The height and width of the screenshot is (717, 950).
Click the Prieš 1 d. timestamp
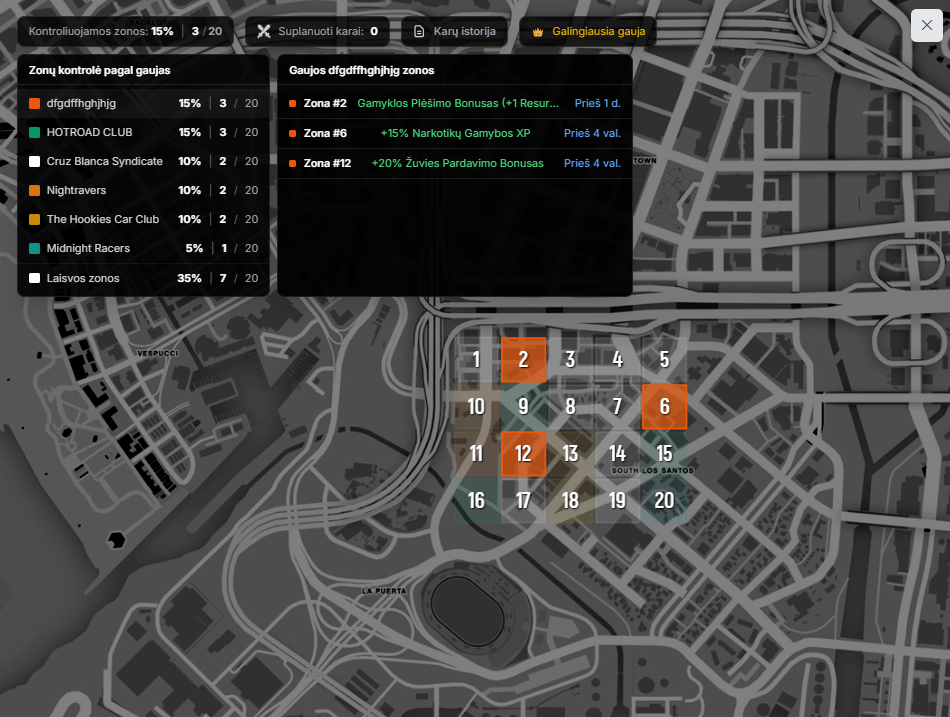597,103
